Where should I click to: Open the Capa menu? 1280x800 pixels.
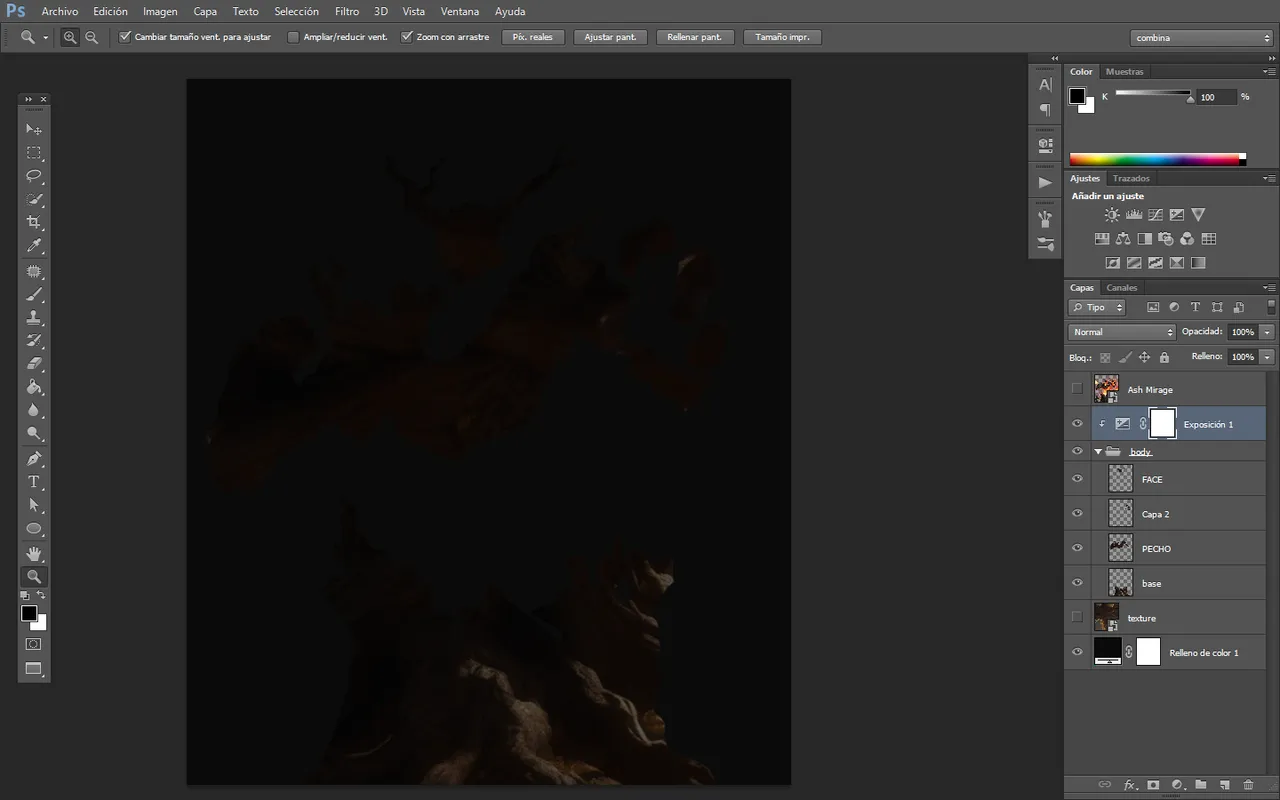point(205,12)
